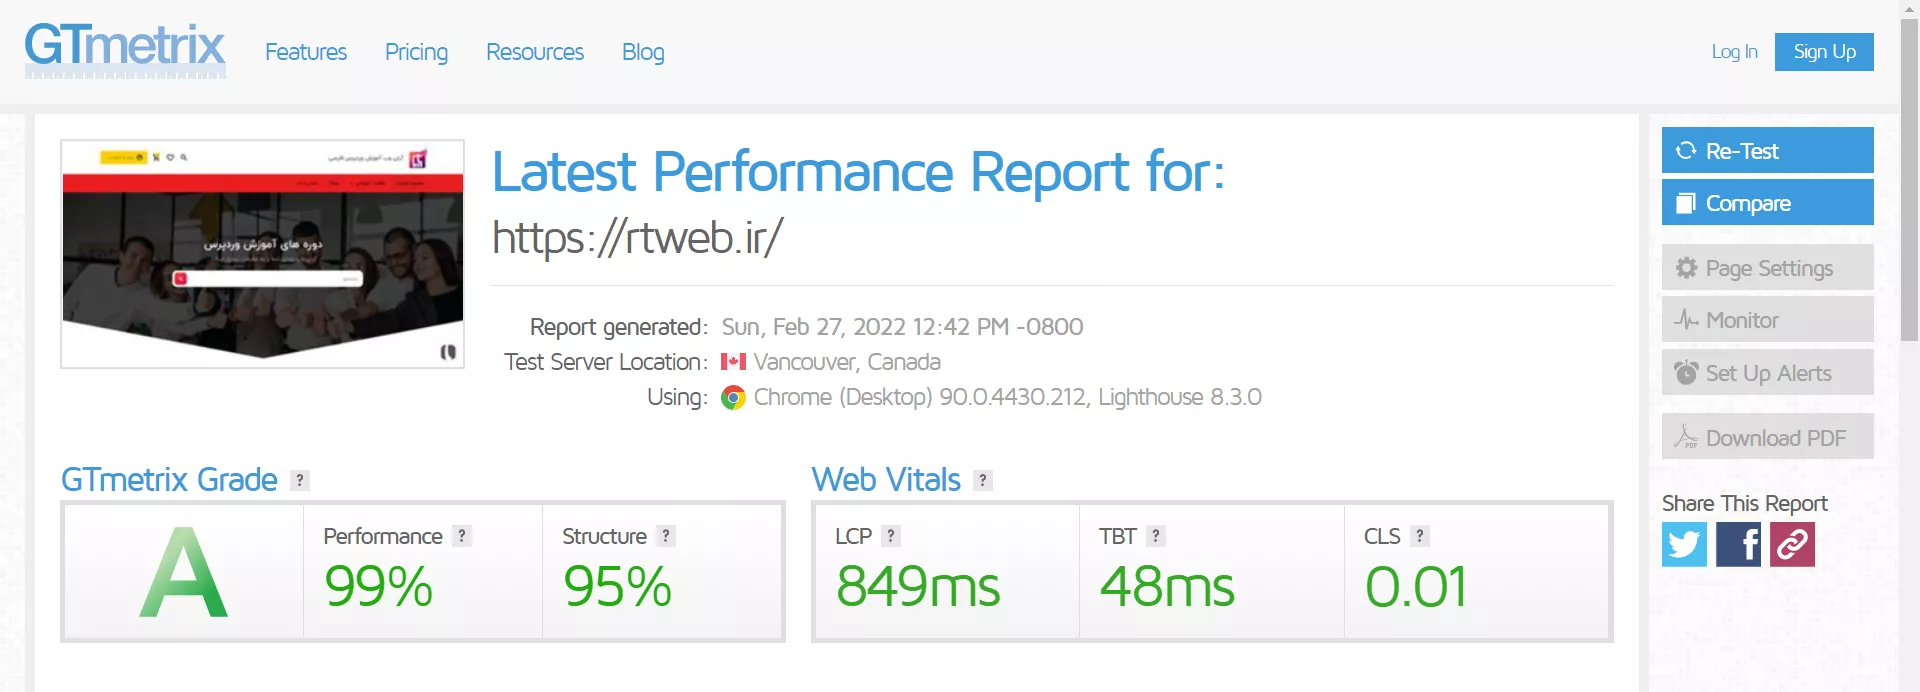Viewport: 1920px width, 692px height.
Task: Show Performance score help tooltip
Action: [x=461, y=536]
